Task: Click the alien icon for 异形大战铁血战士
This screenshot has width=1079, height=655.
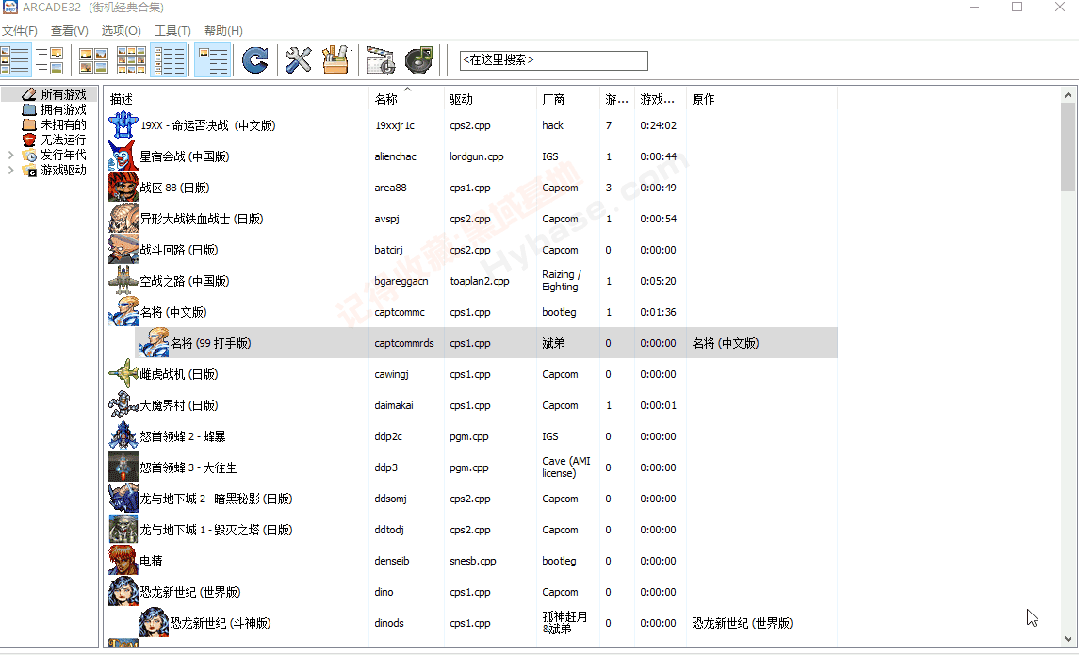Action: point(123,218)
